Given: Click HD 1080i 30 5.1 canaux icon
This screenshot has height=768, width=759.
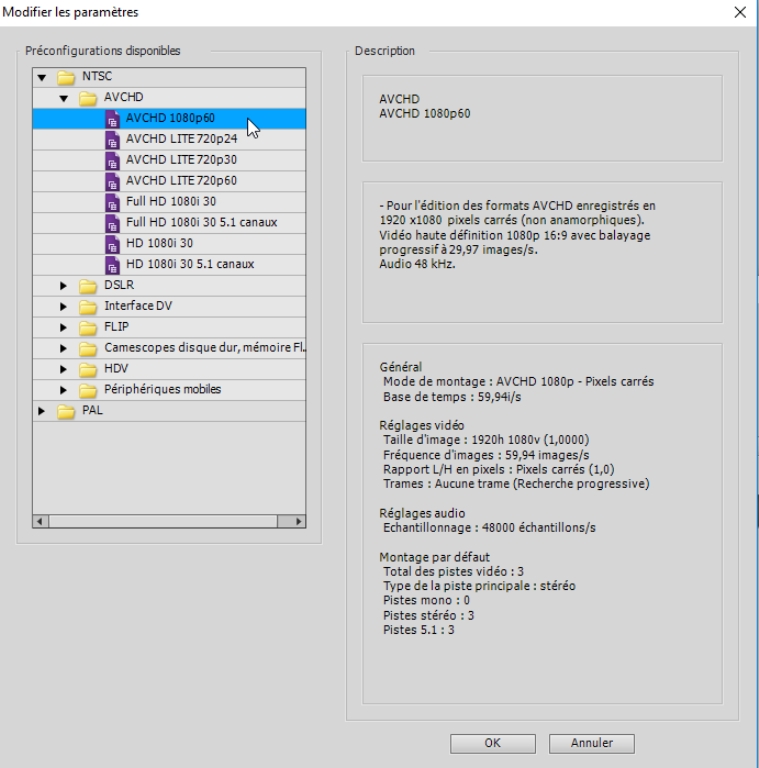Looking at the screenshot, I should [113, 265].
